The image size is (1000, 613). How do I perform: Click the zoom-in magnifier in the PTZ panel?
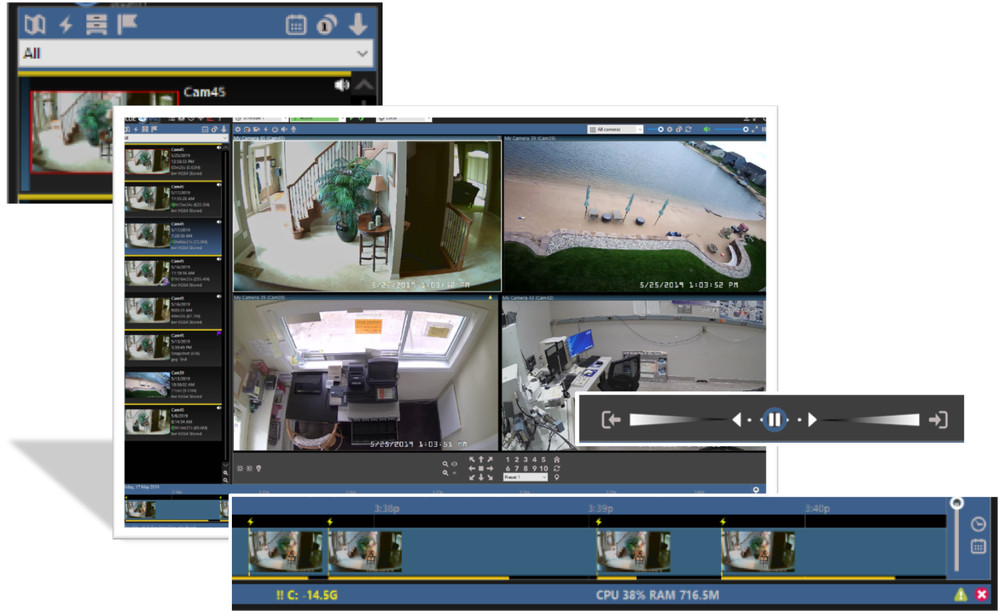[445, 463]
